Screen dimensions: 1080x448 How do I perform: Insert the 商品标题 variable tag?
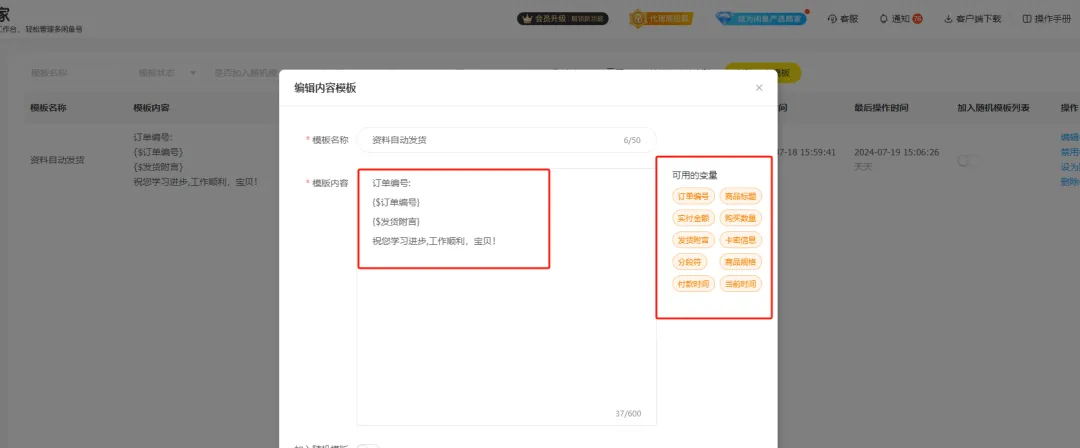(740, 196)
